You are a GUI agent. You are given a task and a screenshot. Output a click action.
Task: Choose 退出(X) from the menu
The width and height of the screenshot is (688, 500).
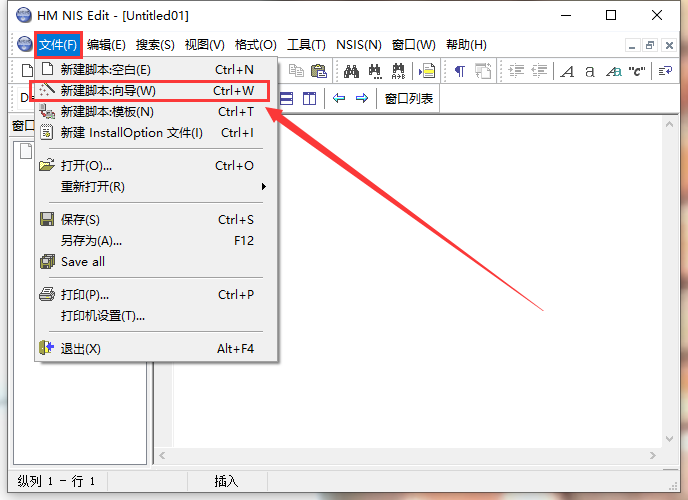pyautogui.click(x=156, y=349)
